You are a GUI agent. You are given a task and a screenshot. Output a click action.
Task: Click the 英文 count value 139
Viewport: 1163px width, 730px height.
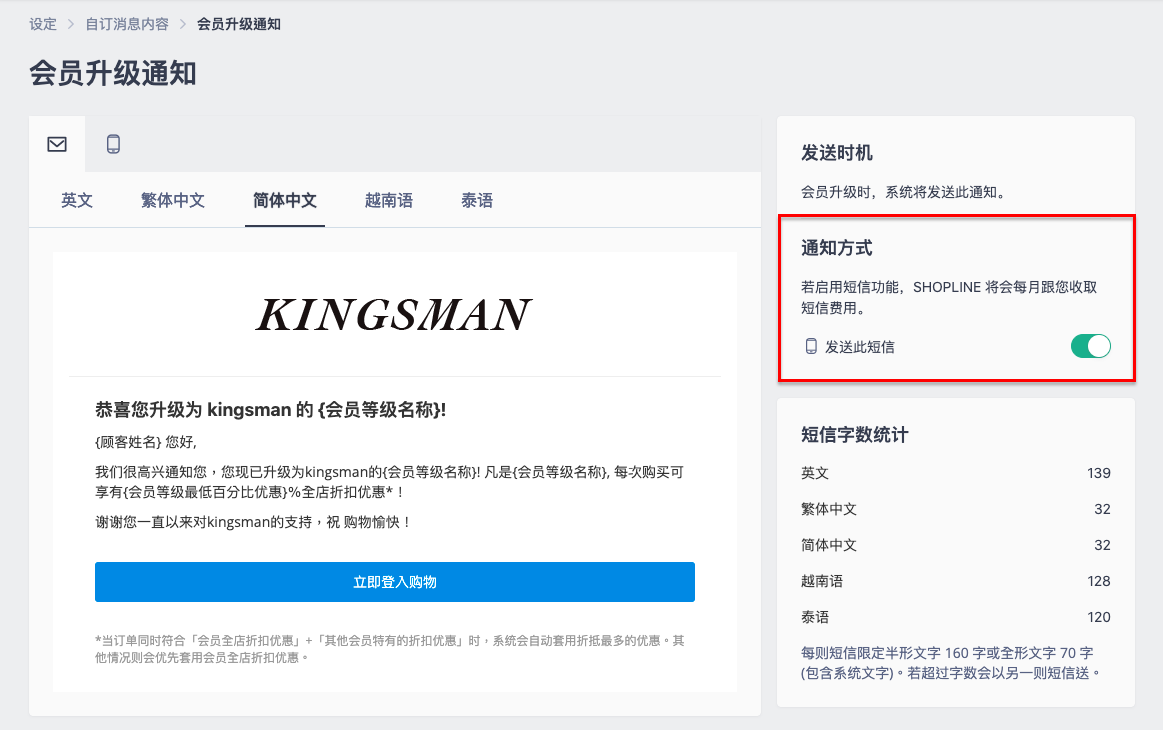(1098, 473)
